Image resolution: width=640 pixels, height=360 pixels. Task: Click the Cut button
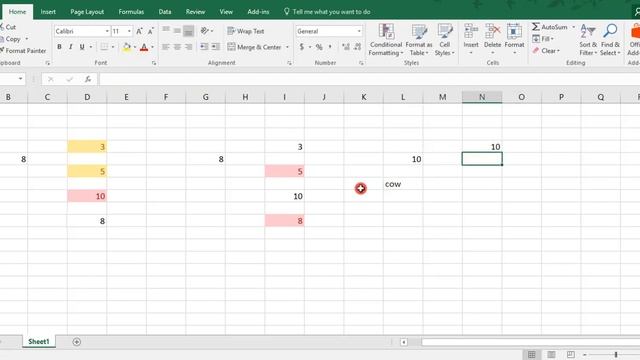8,27
